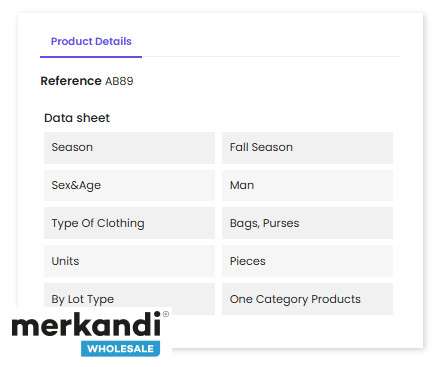
Task: Click the bold Reference label
Action: 71,81
